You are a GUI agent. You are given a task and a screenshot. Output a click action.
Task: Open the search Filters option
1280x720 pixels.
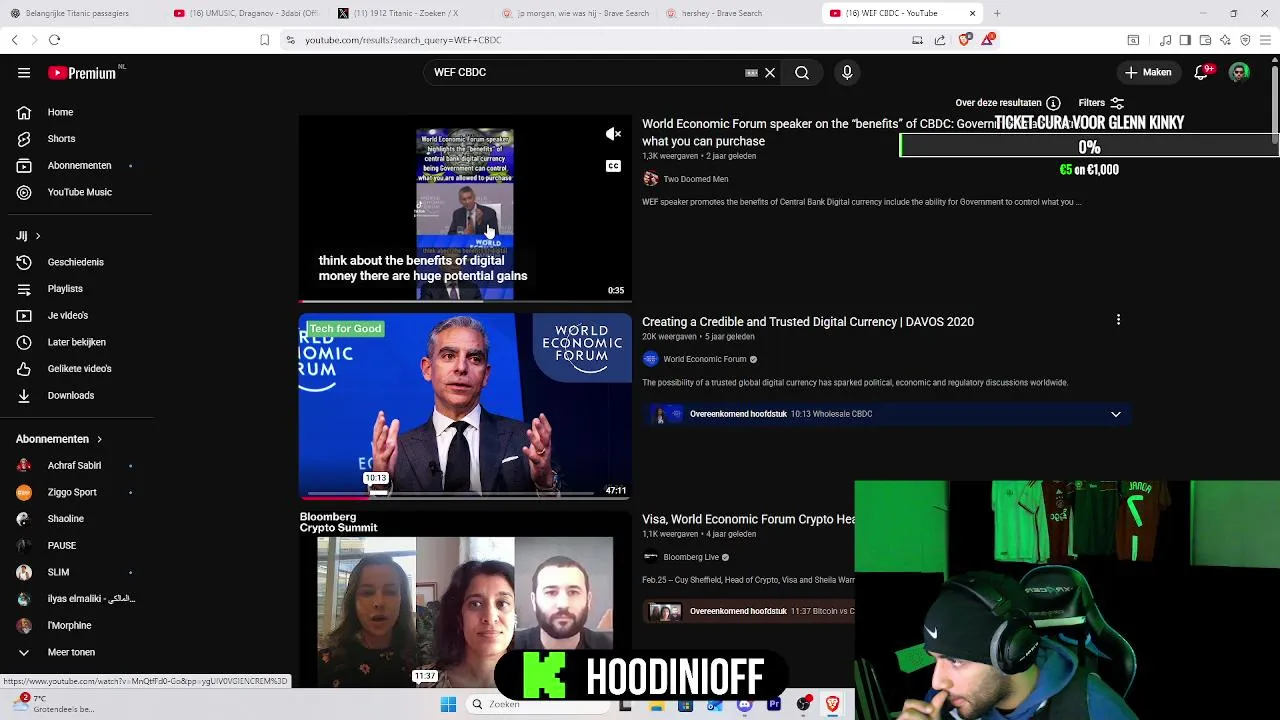(x=1101, y=103)
